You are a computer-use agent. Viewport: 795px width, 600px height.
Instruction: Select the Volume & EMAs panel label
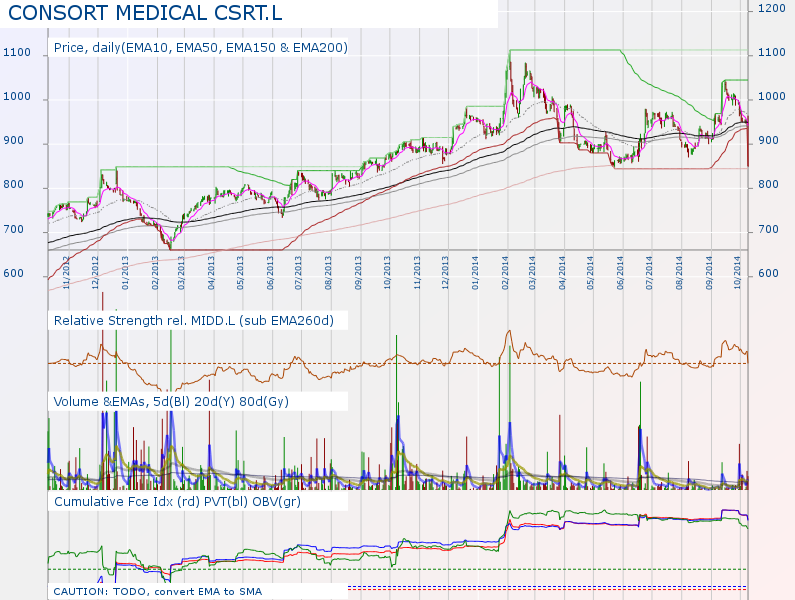pyautogui.click(x=171, y=402)
